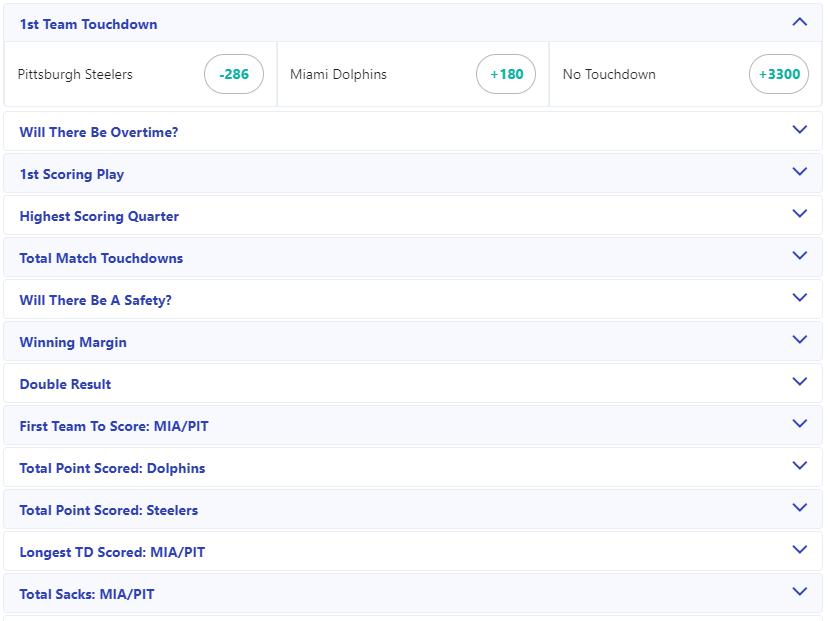
Task: Expand First Team To Score chevron
Action: (x=799, y=423)
